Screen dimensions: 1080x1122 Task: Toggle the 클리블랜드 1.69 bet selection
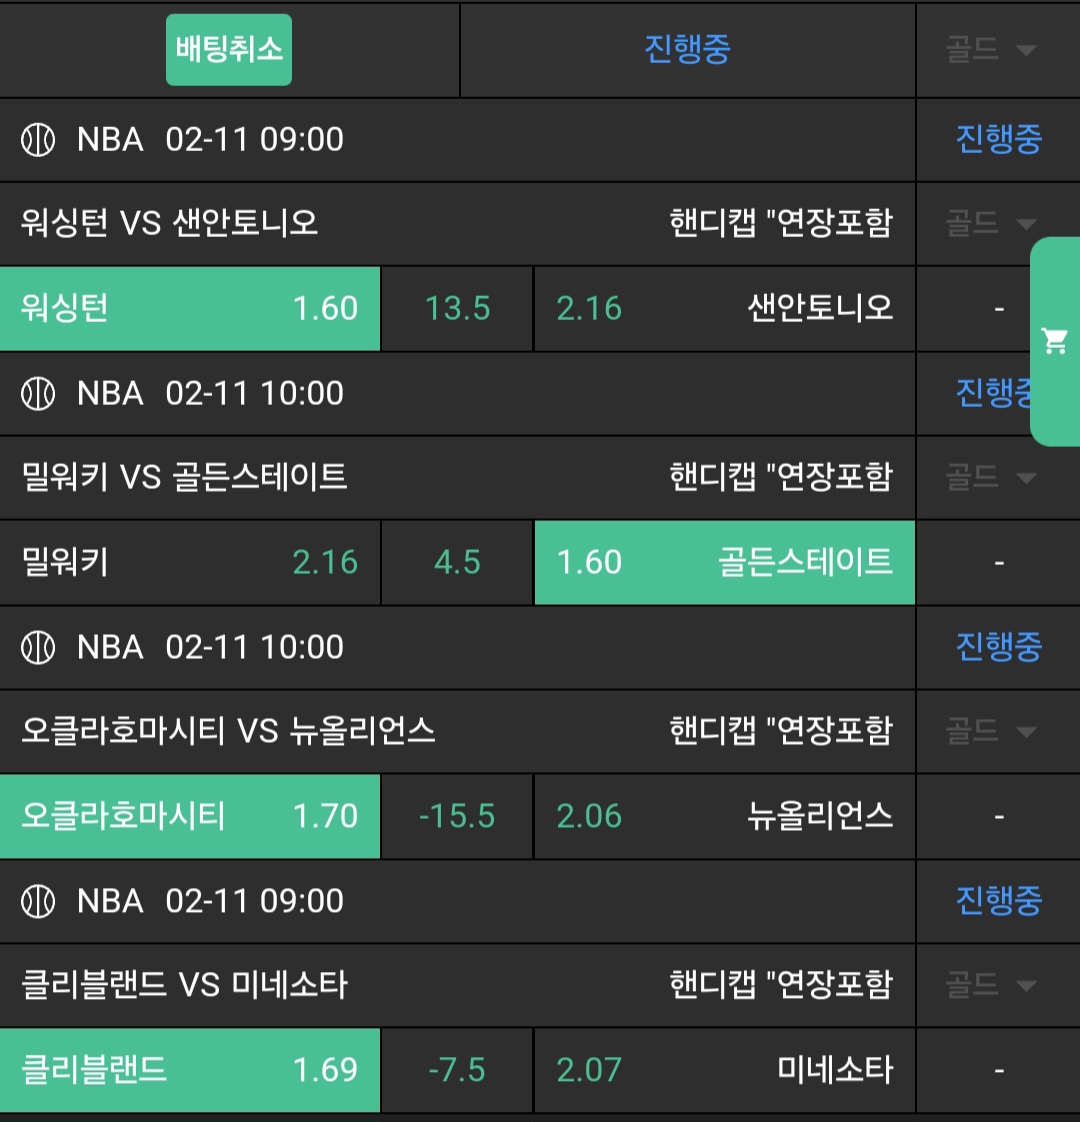click(190, 1071)
